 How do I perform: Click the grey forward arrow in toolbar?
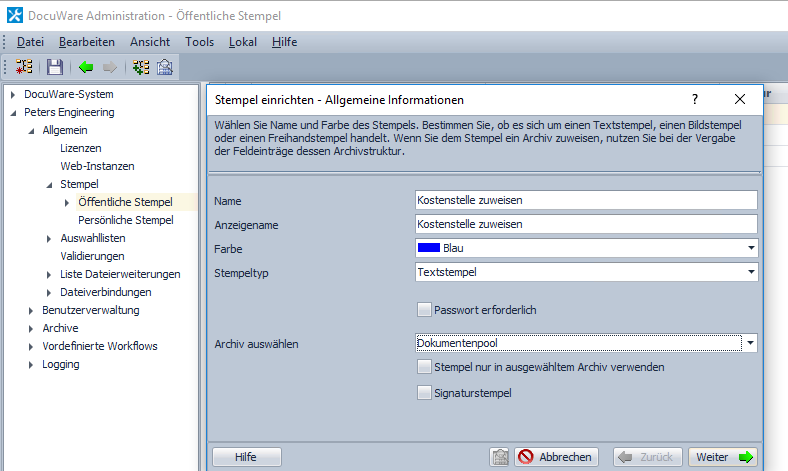110,67
